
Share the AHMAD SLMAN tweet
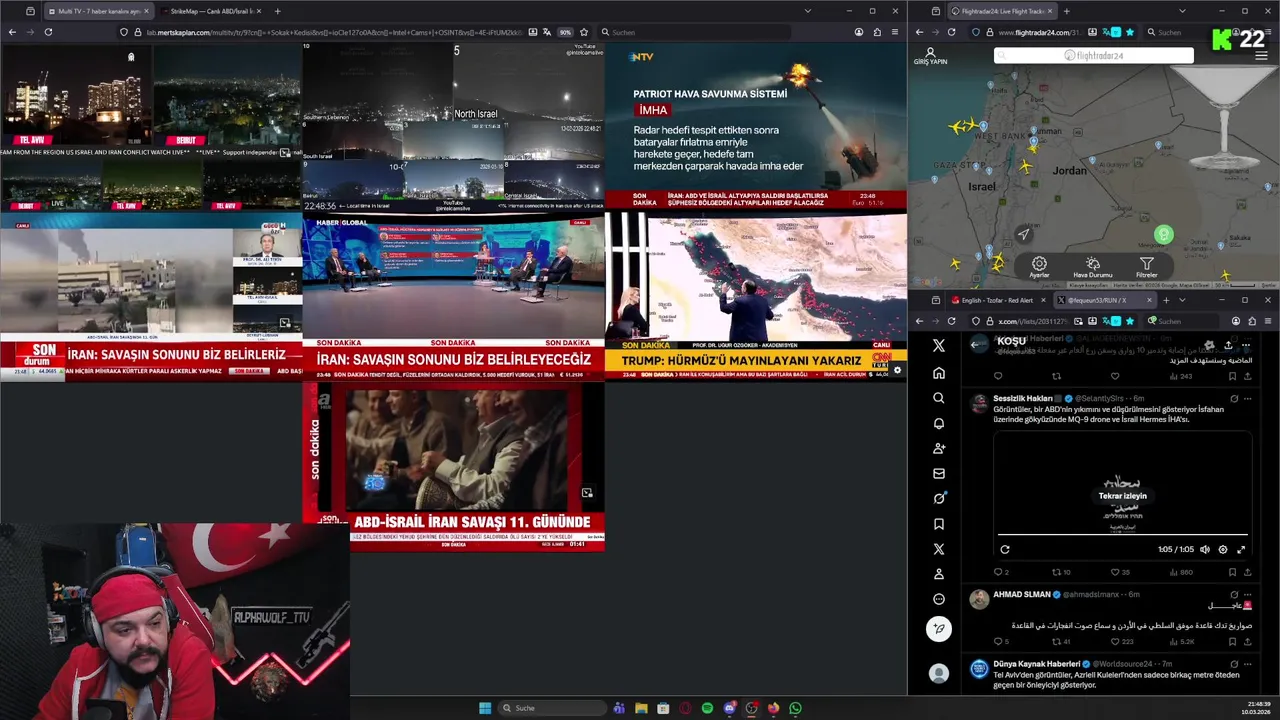point(1247,641)
